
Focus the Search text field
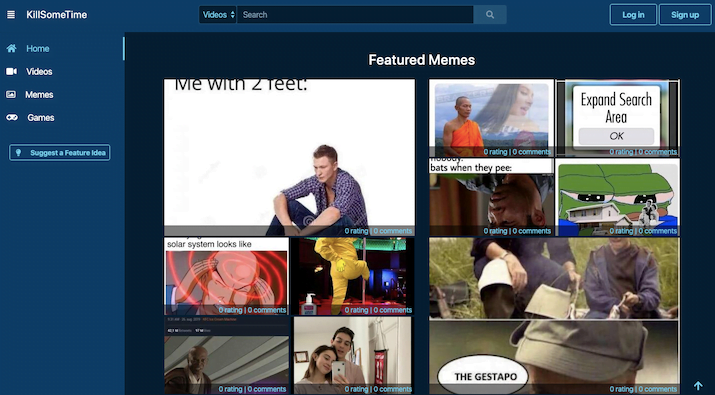tap(355, 15)
